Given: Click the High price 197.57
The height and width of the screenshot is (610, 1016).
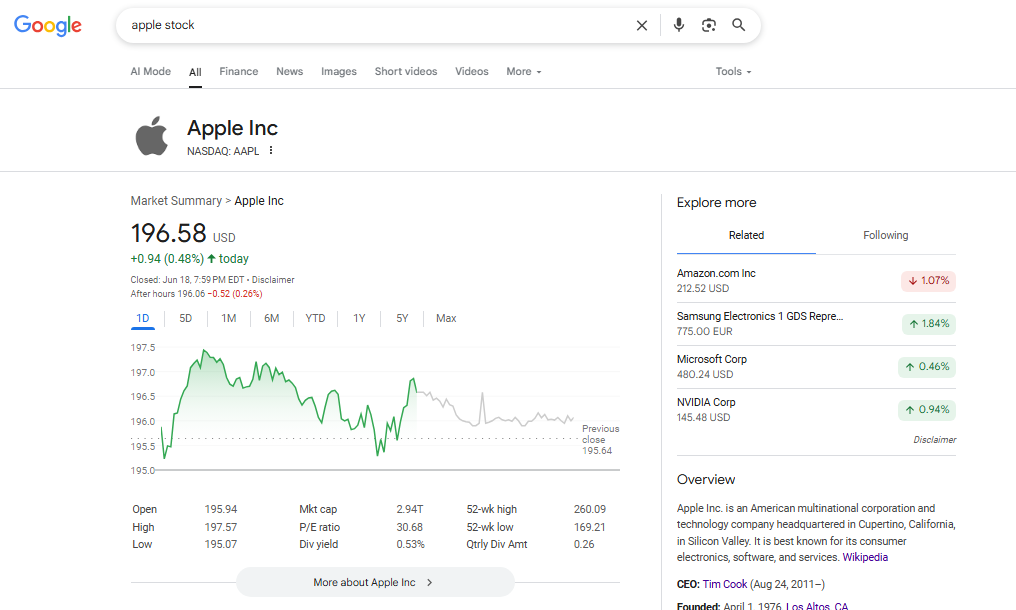Looking at the screenshot, I should point(221,528).
